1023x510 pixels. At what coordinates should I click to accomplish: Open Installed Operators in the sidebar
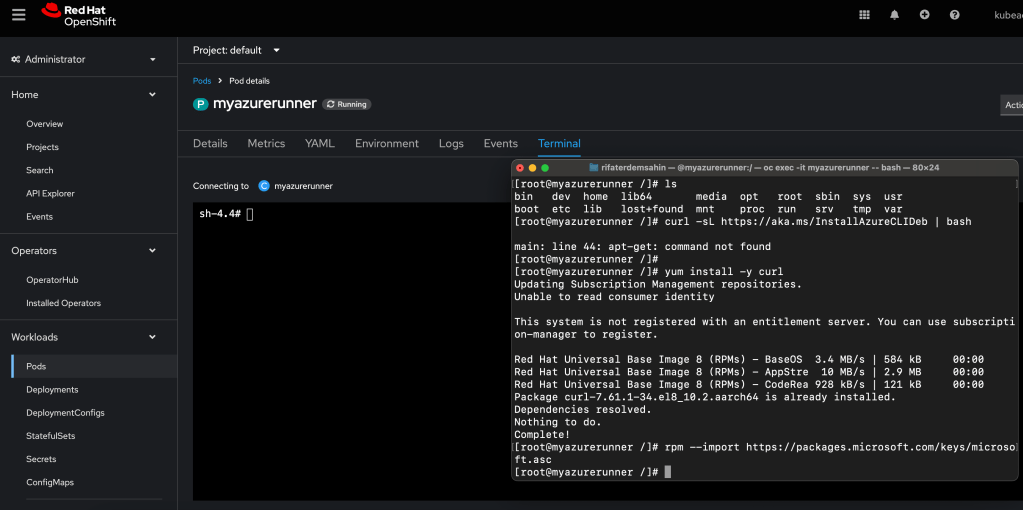[x=63, y=303]
